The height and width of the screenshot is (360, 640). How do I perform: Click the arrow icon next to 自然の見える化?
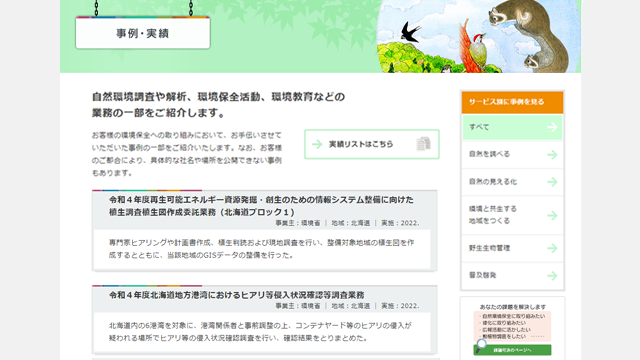coord(552,182)
